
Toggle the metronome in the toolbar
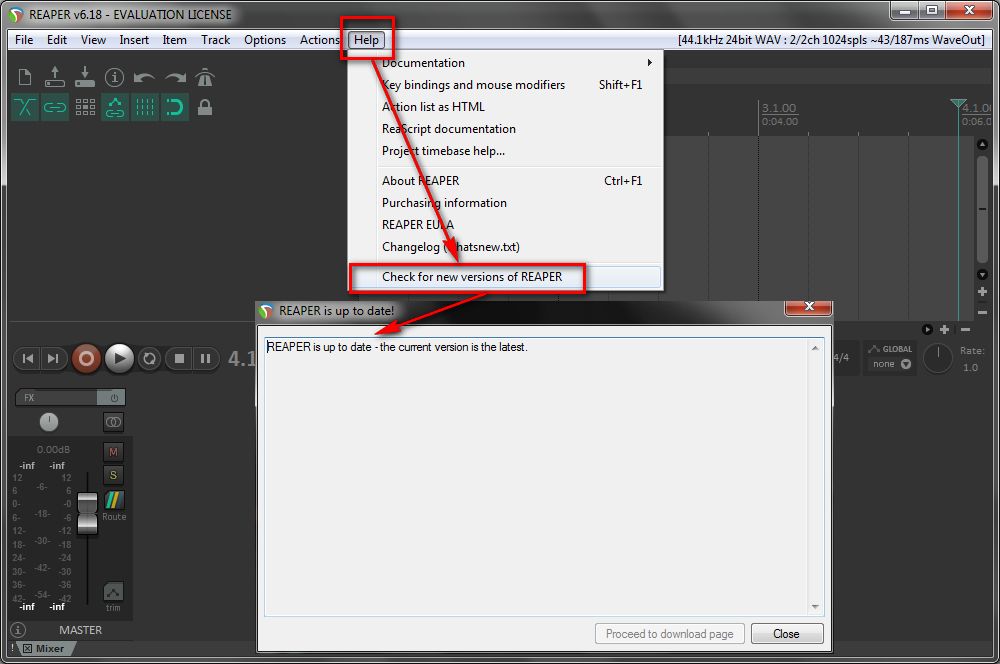point(205,77)
